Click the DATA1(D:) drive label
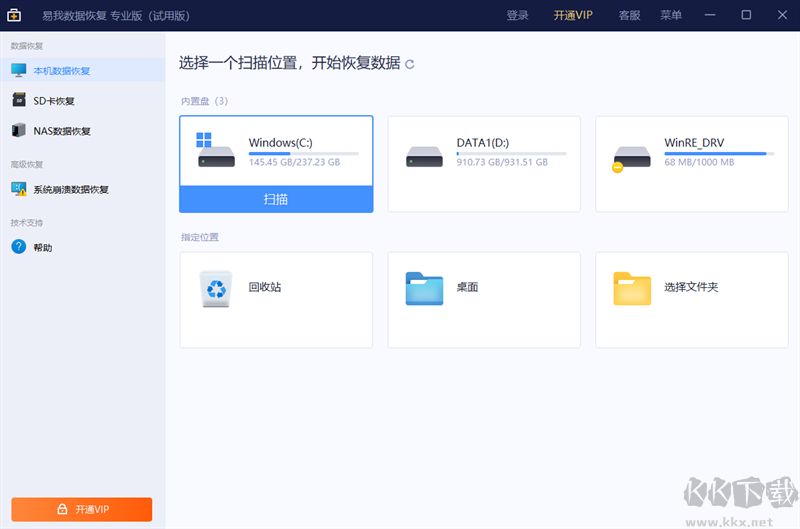 click(483, 143)
